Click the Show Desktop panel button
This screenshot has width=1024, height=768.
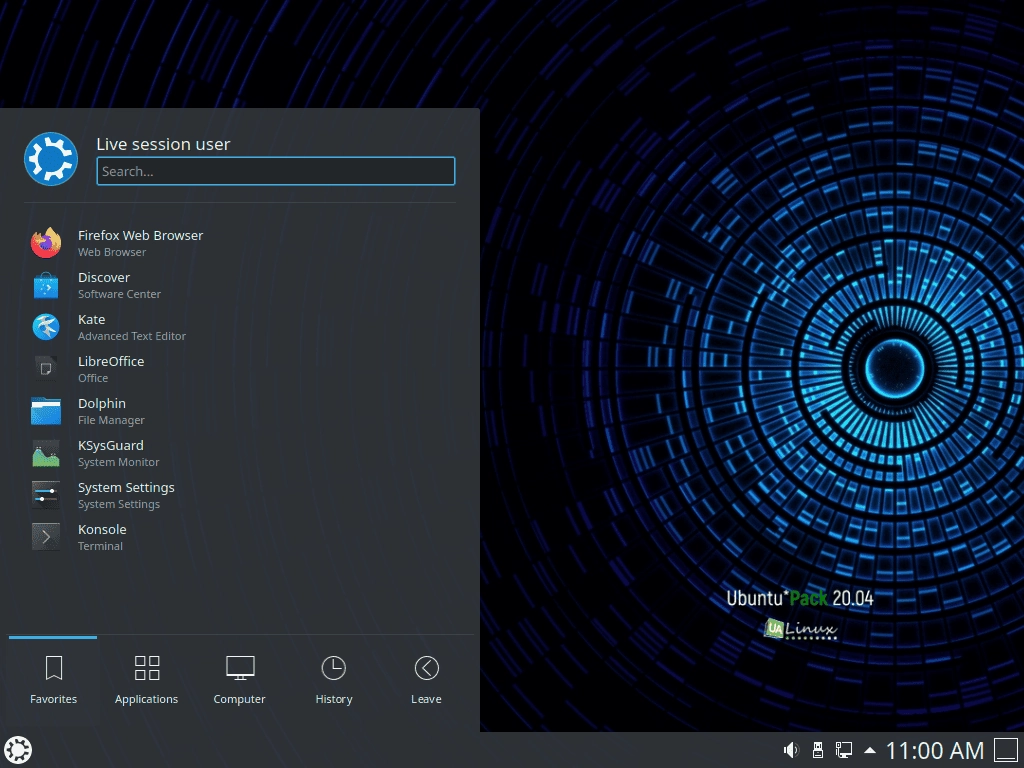coord(1006,750)
